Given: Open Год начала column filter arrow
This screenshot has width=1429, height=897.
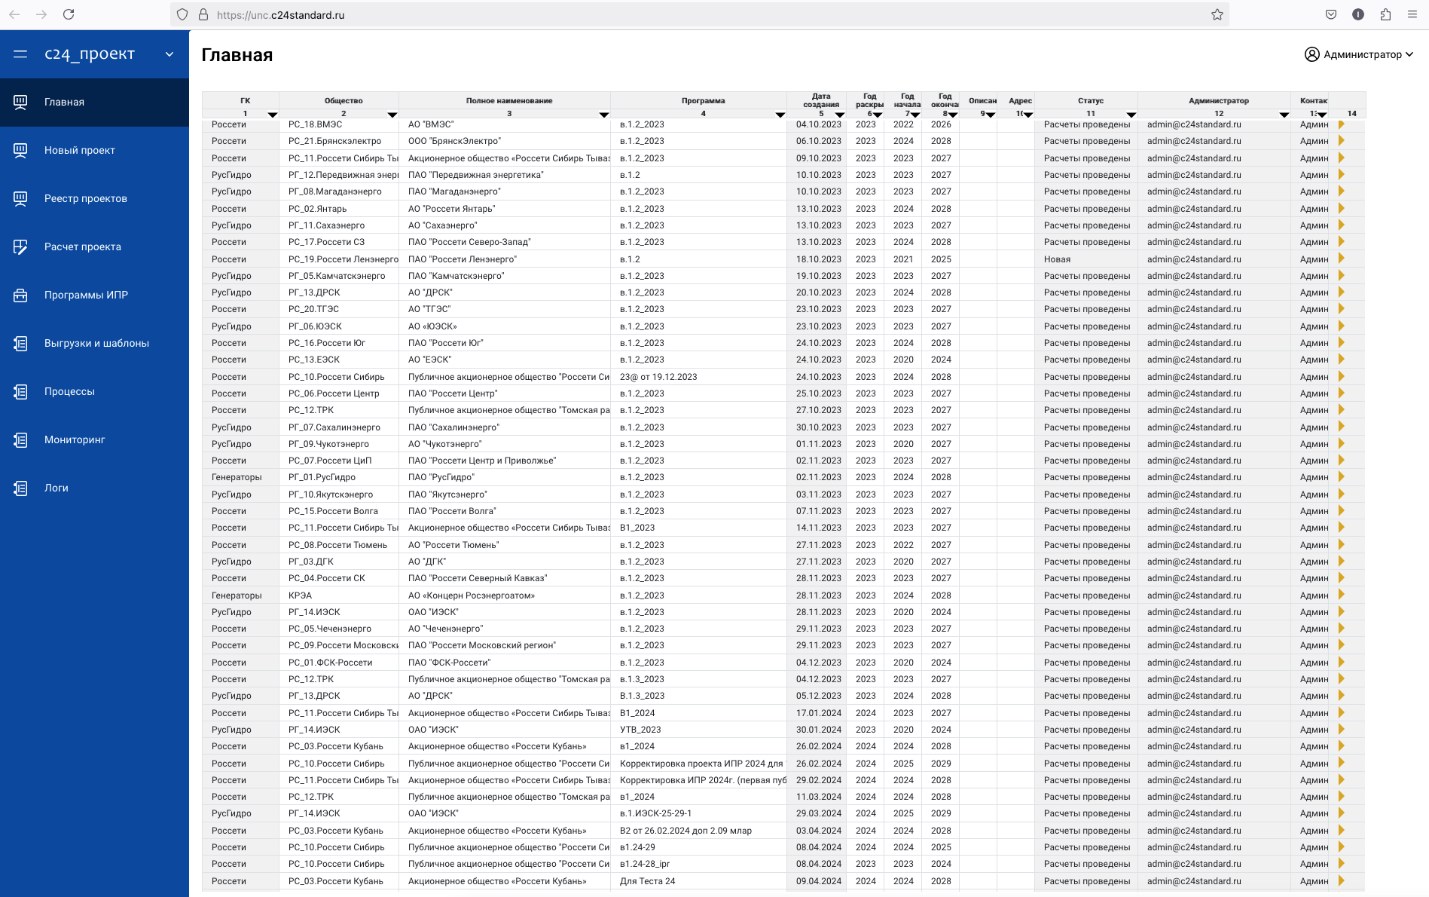Looking at the screenshot, I should (915, 115).
